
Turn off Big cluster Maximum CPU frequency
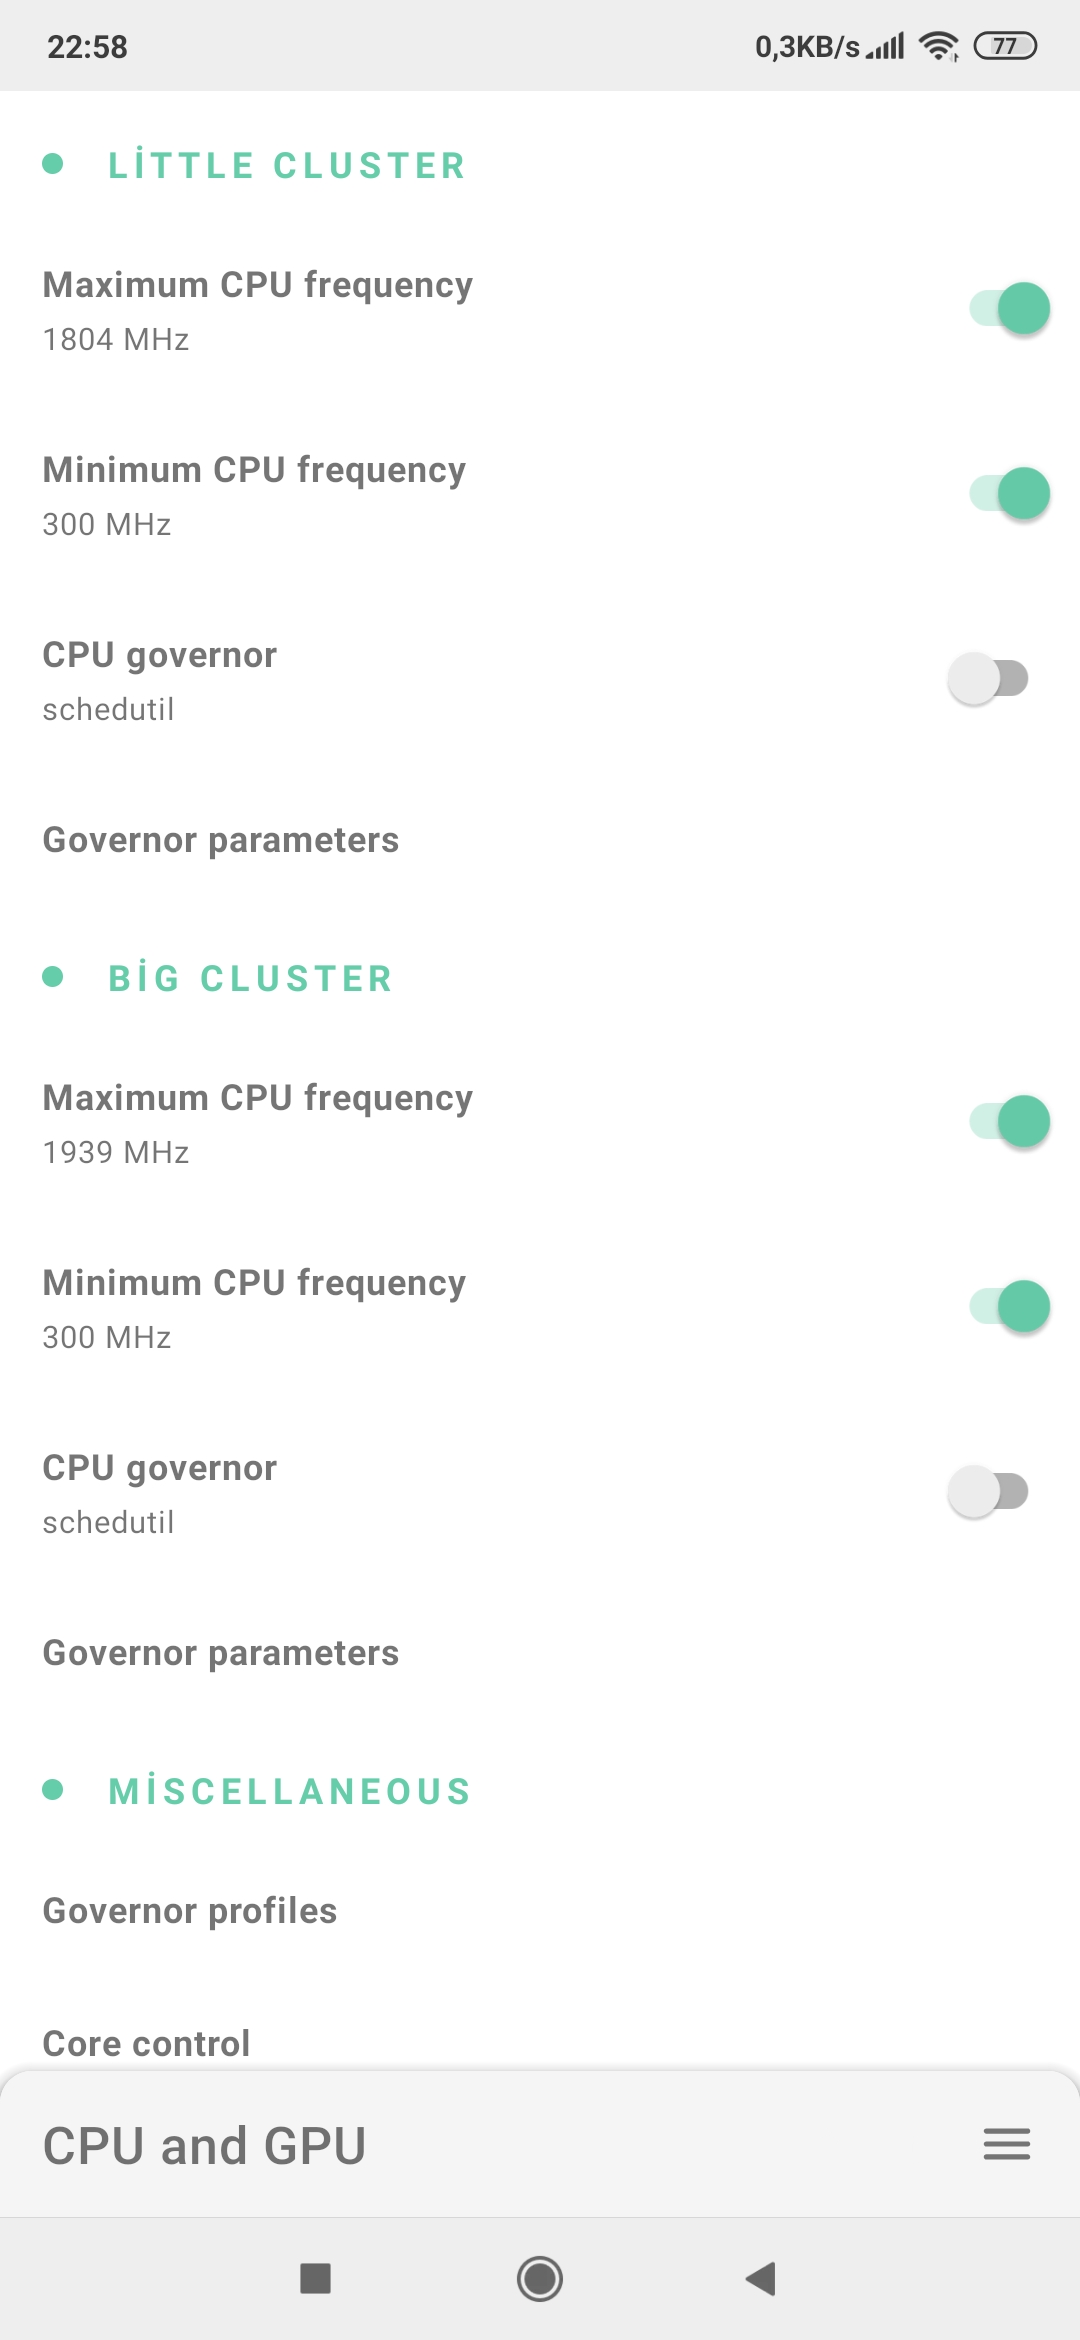(1010, 1121)
